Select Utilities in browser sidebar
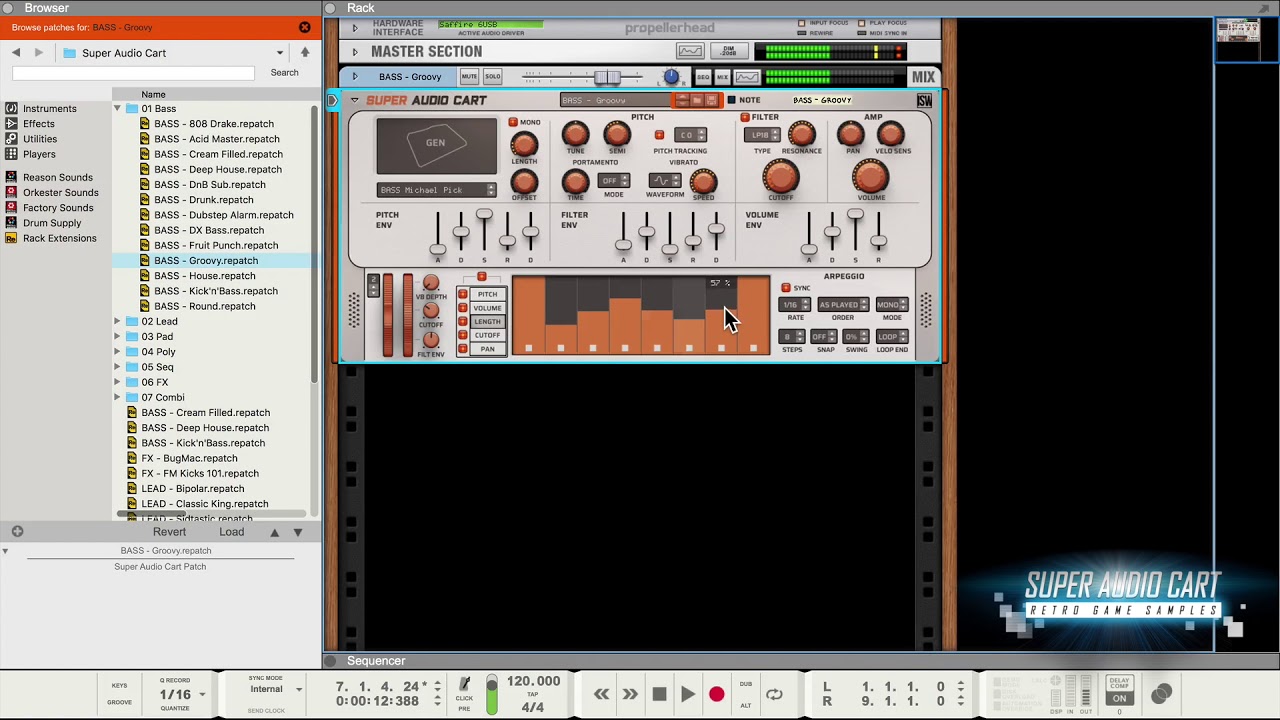Image resolution: width=1280 pixels, height=720 pixels. (40, 139)
